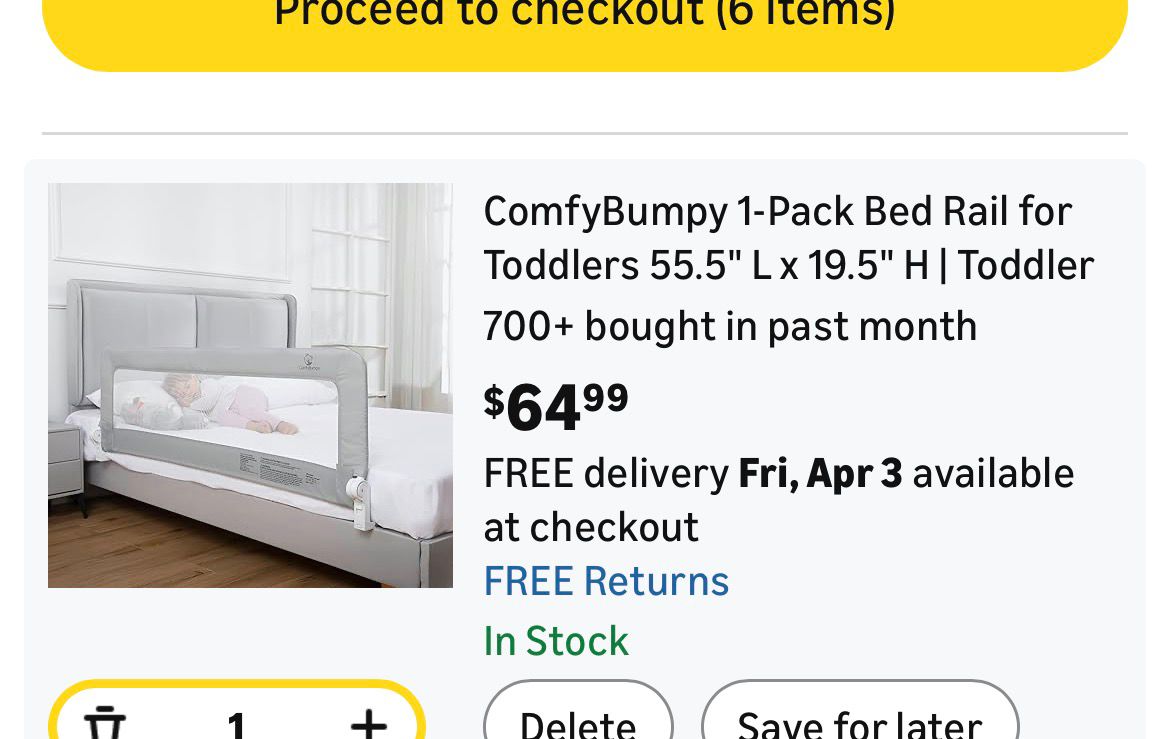
Task: Click the nightstand in the product image
Action: point(65,462)
